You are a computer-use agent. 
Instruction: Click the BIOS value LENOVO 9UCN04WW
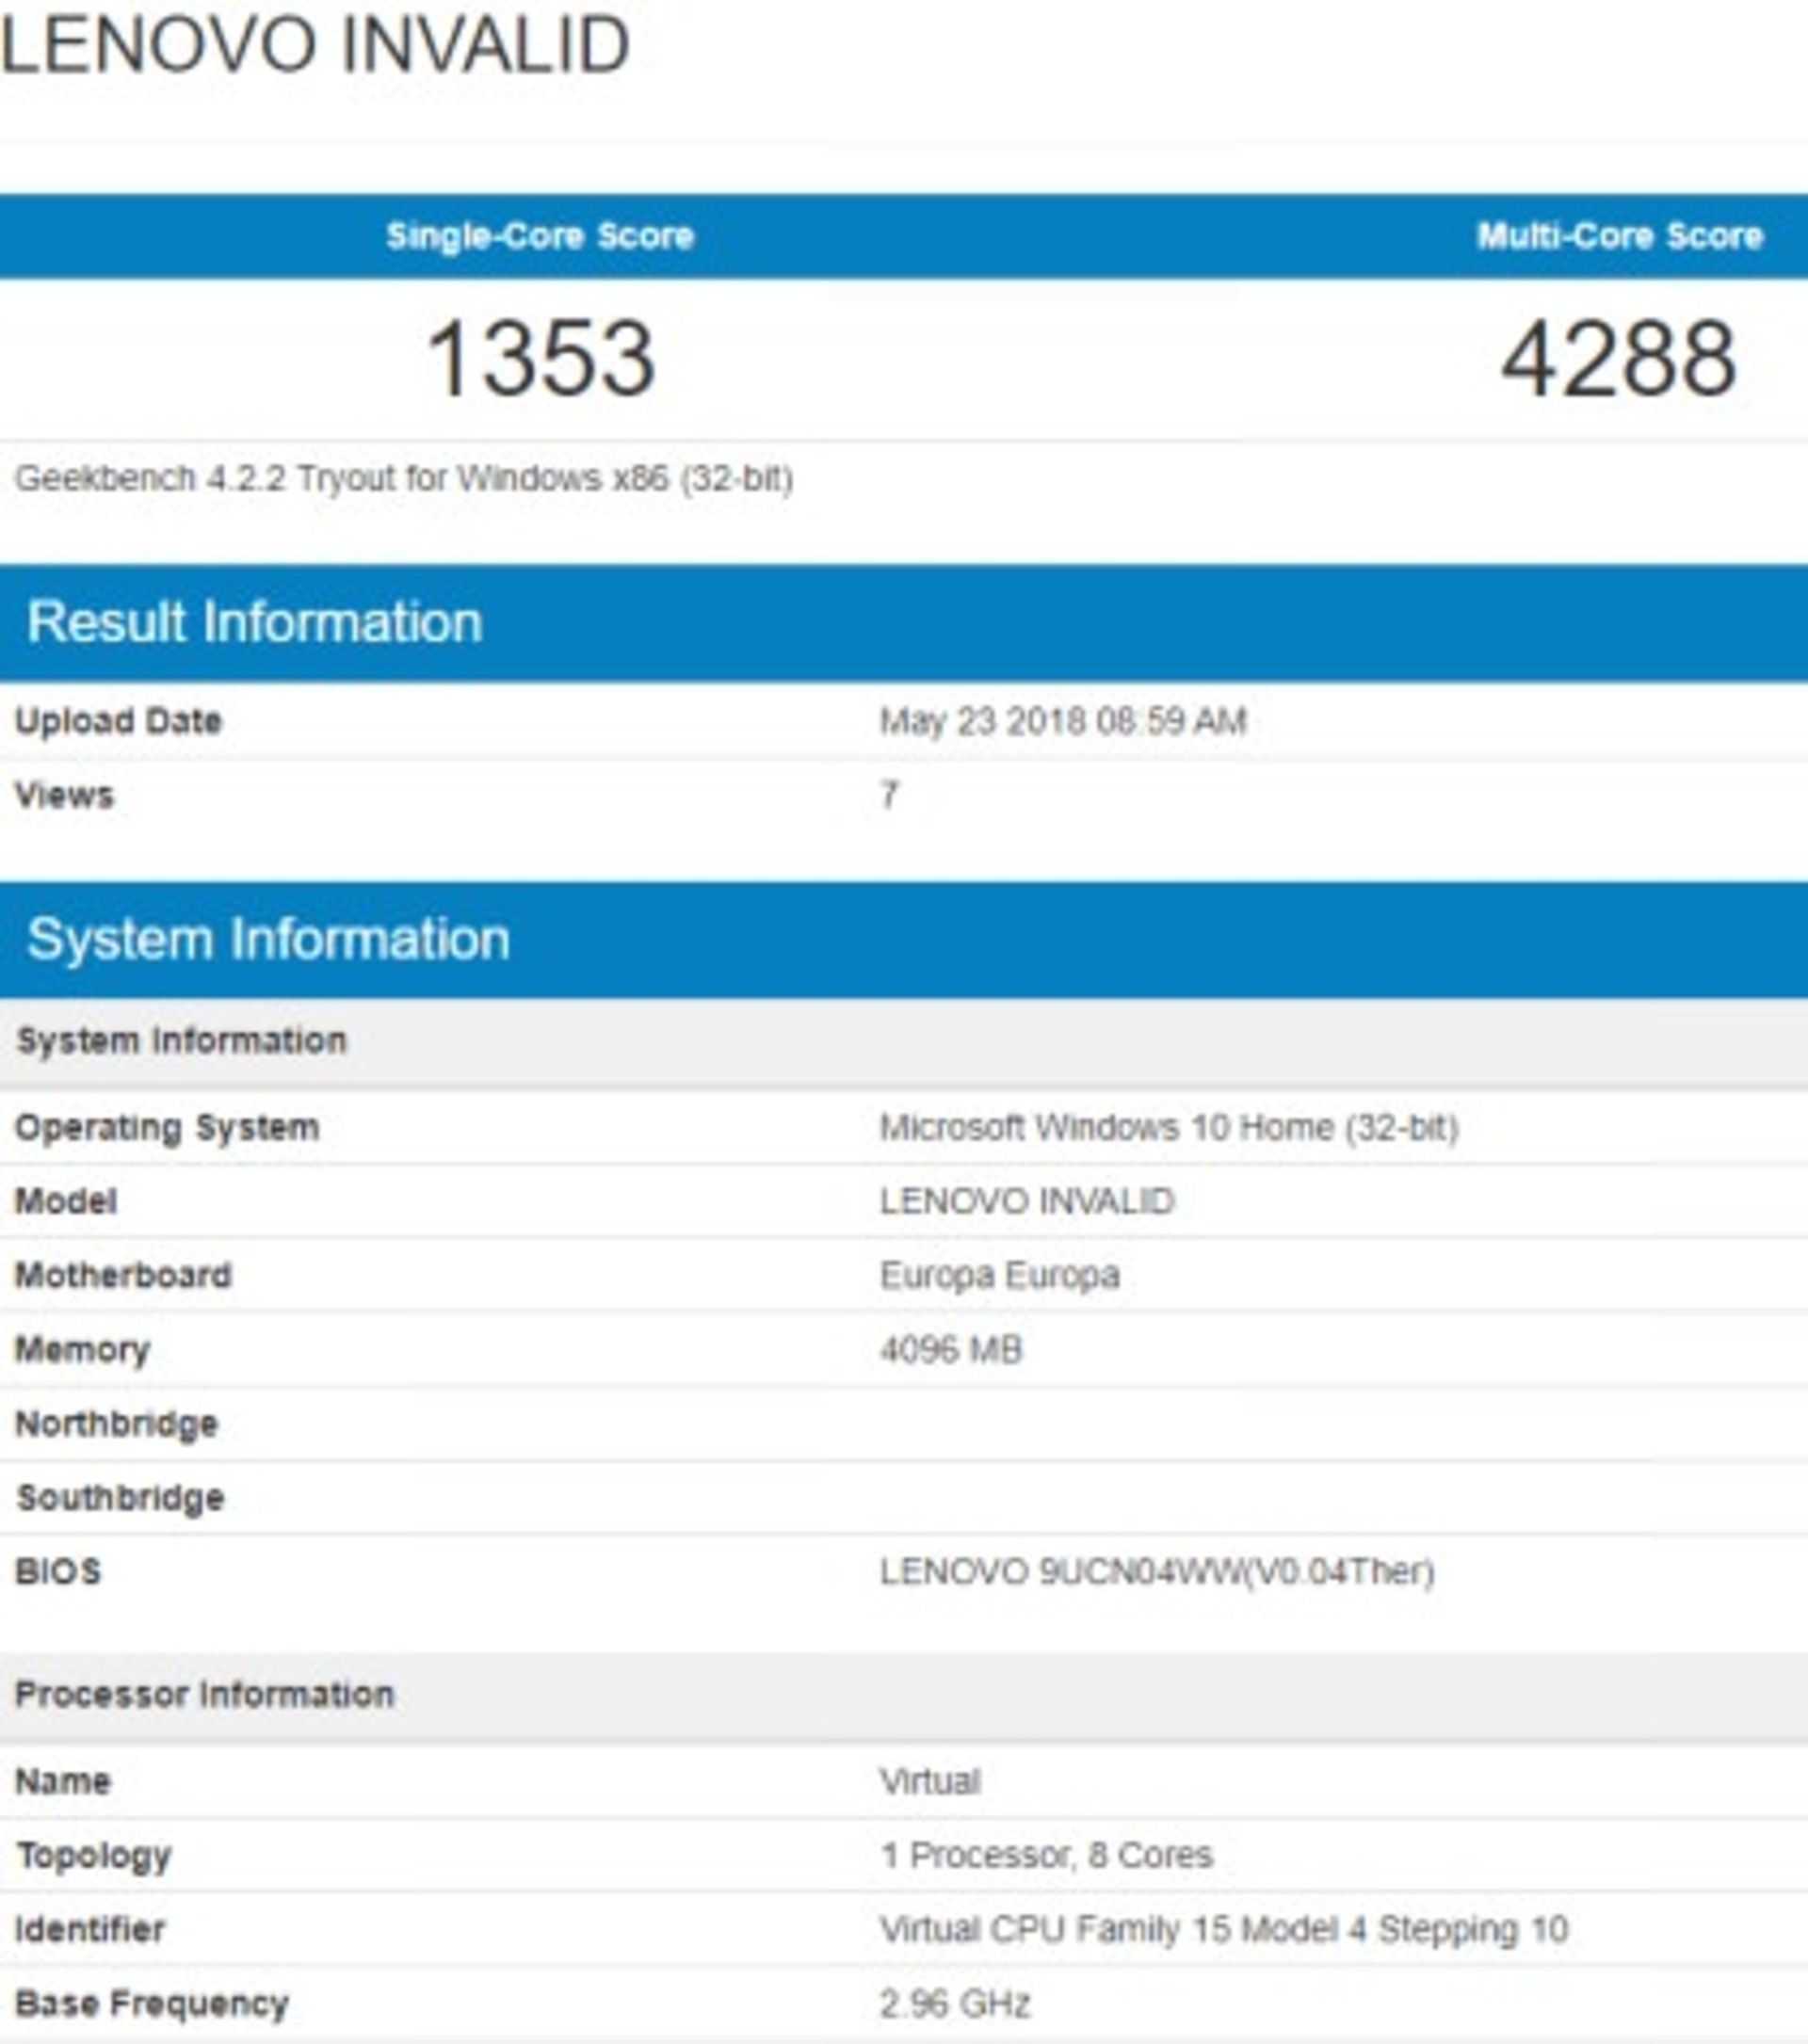(1157, 1572)
